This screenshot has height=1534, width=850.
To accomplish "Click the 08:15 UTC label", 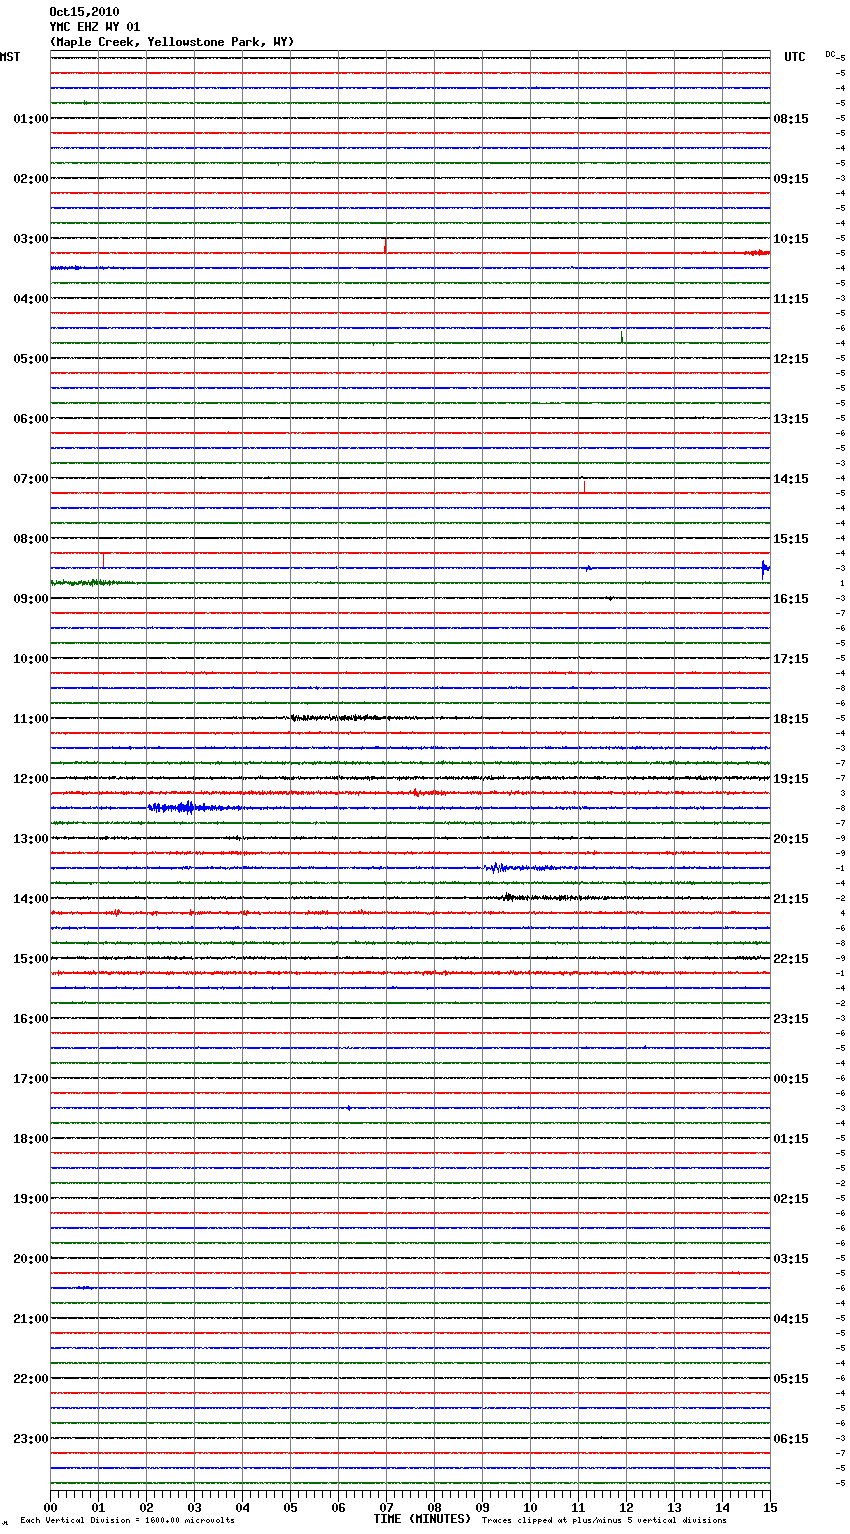I will [791, 119].
